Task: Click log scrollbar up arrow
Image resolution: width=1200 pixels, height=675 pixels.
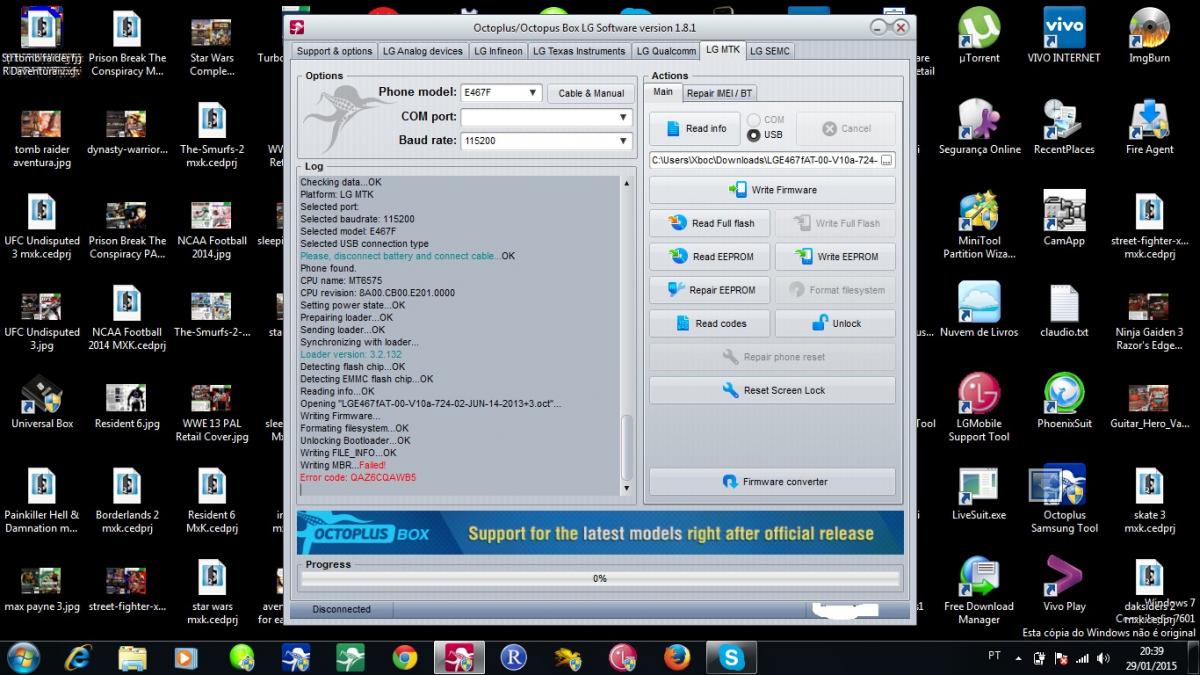Action: click(627, 183)
